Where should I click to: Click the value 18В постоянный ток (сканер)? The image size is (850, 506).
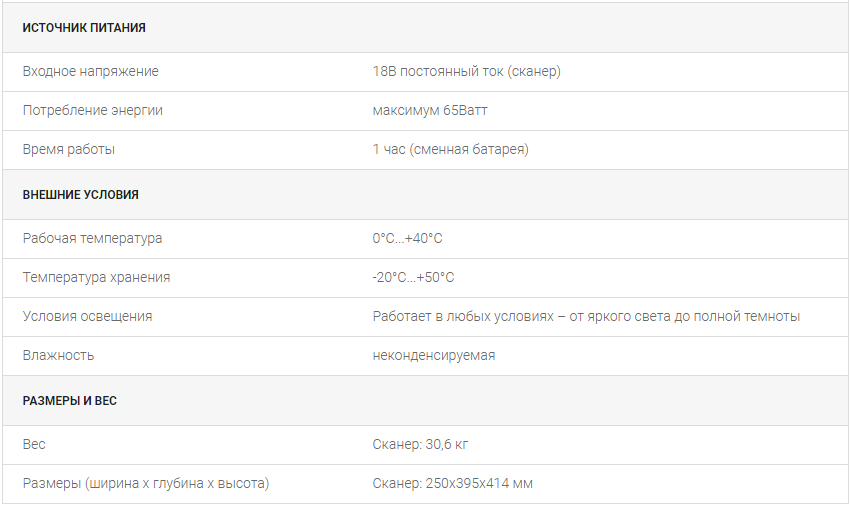pos(467,72)
